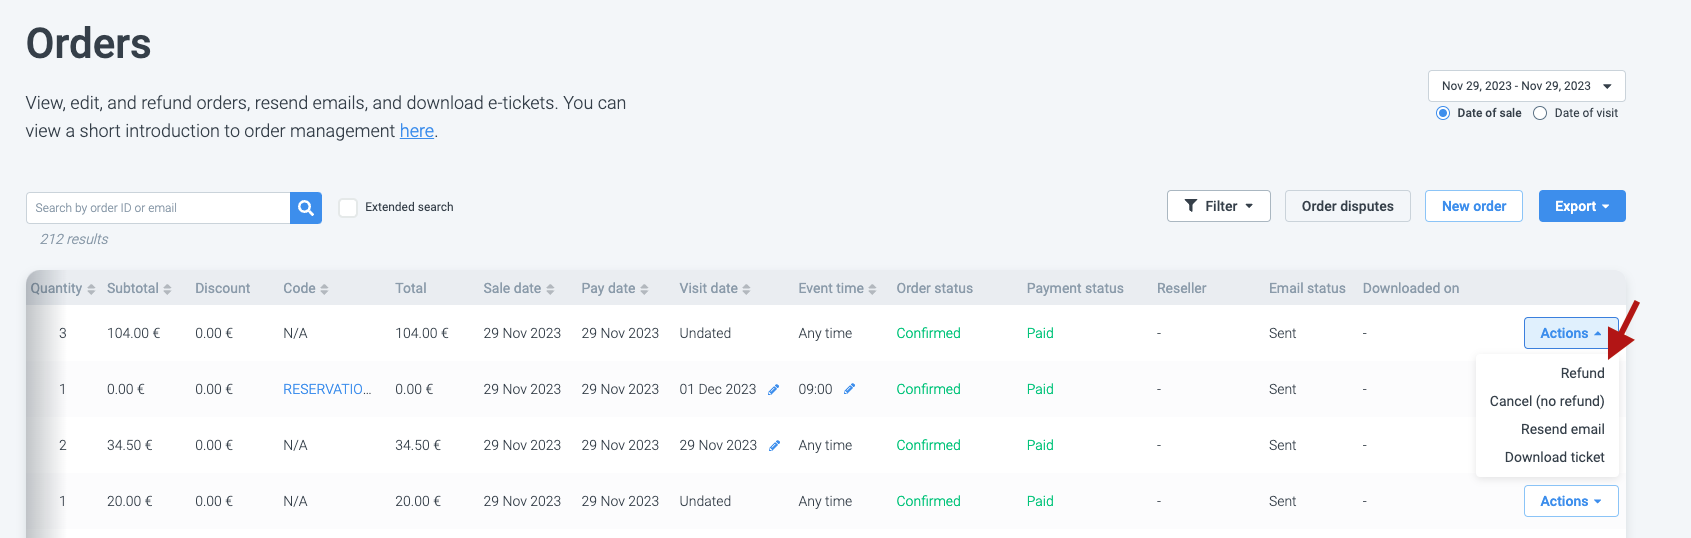Expand the Filter dropdown
The width and height of the screenshot is (1691, 538).
[x=1218, y=206]
